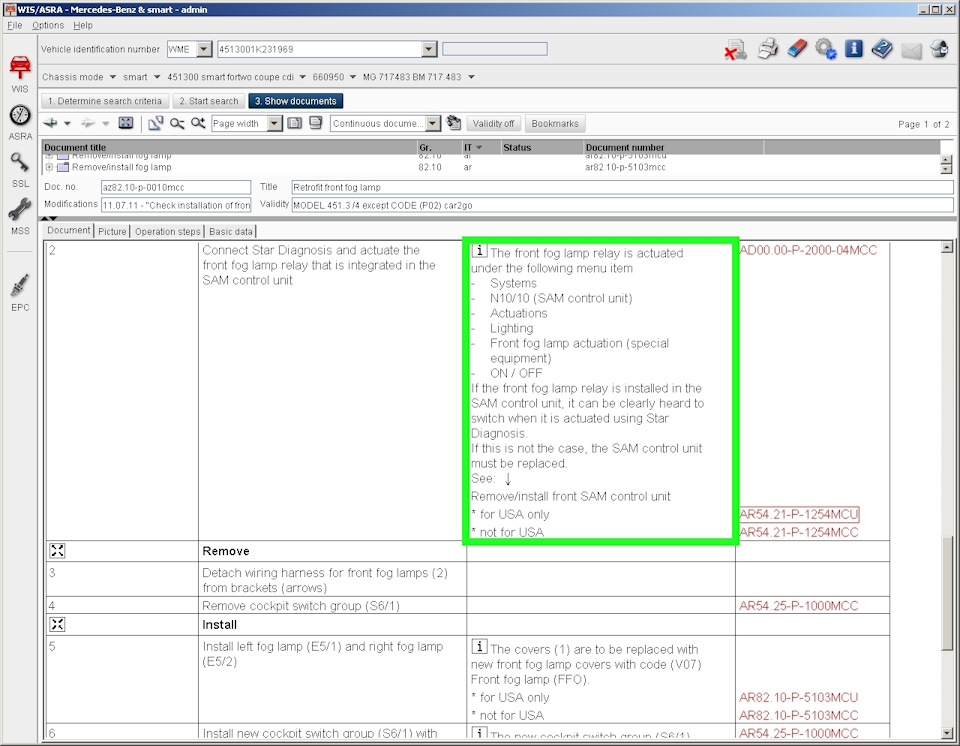Click the delete vehicle document icon
The image size is (960, 746).
tap(735, 50)
